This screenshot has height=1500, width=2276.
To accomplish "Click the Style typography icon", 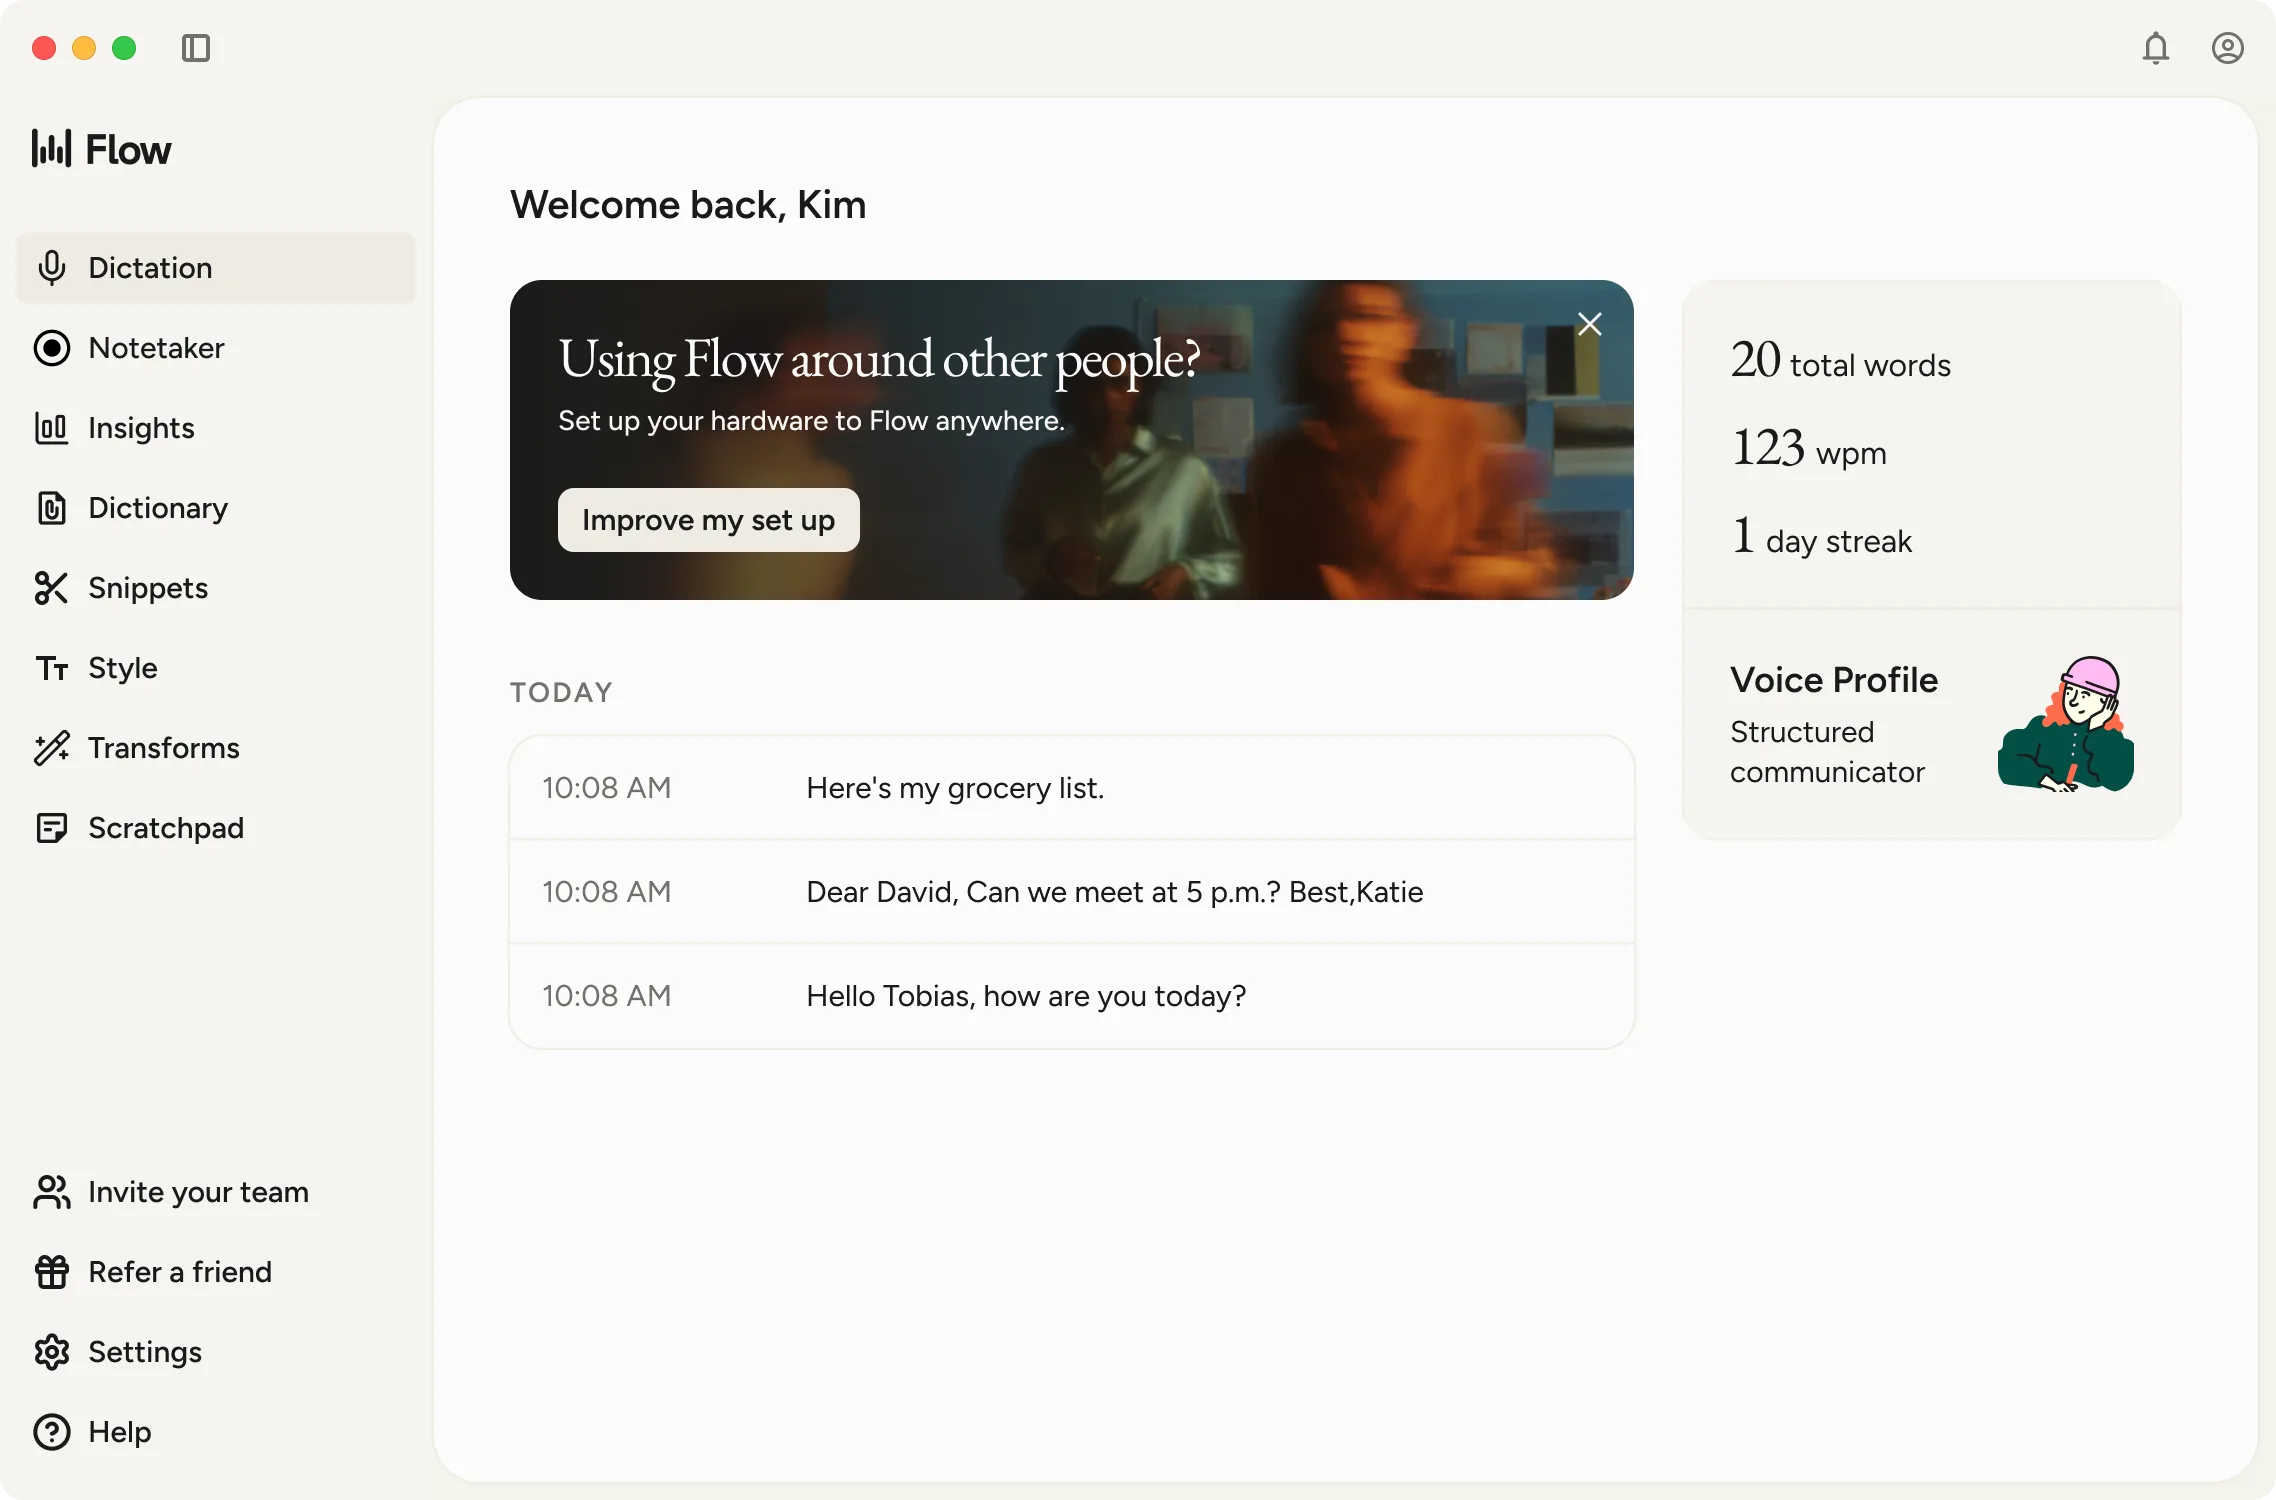I will (52, 668).
